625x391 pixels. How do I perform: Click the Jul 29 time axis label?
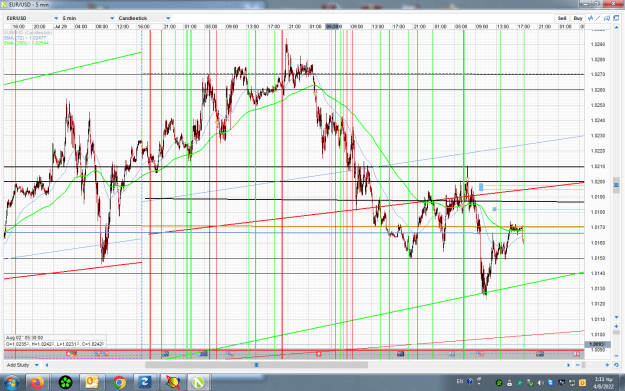point(61,27)
